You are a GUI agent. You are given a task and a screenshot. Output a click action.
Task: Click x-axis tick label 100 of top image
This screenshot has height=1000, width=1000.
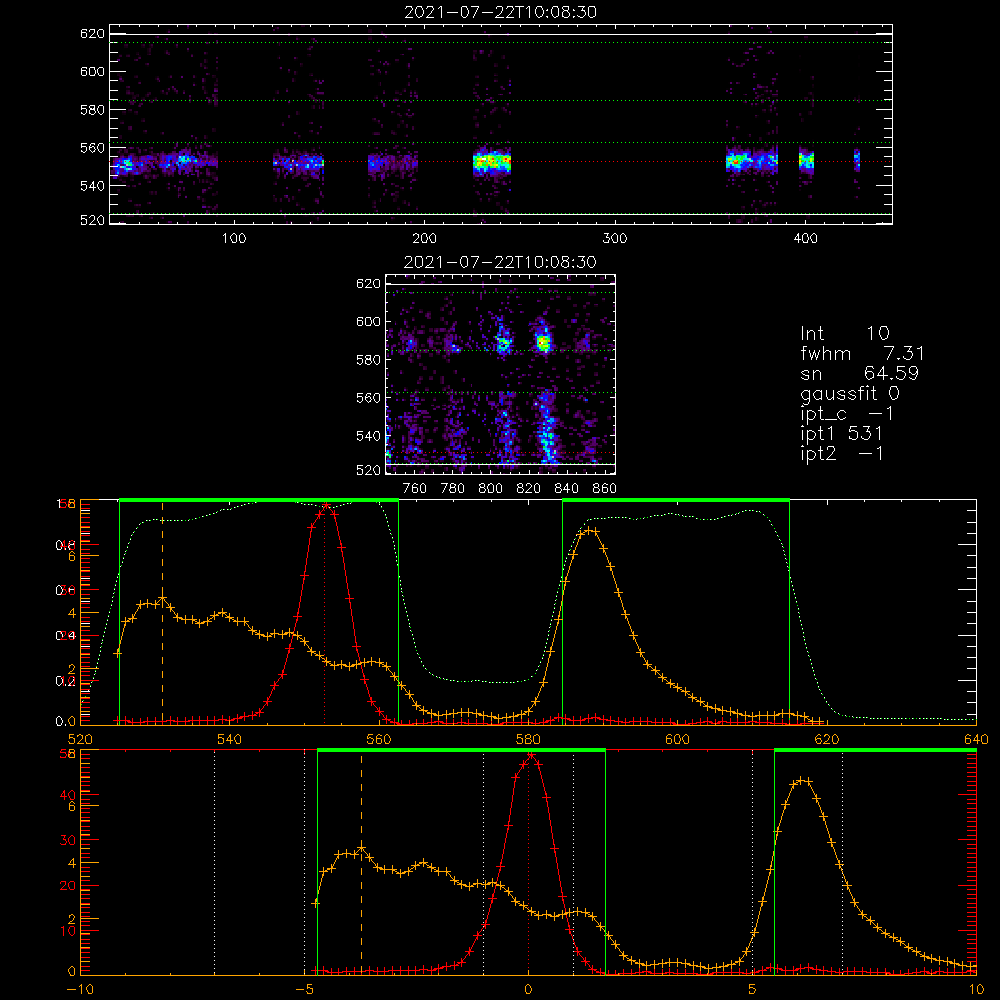point(234,239)
